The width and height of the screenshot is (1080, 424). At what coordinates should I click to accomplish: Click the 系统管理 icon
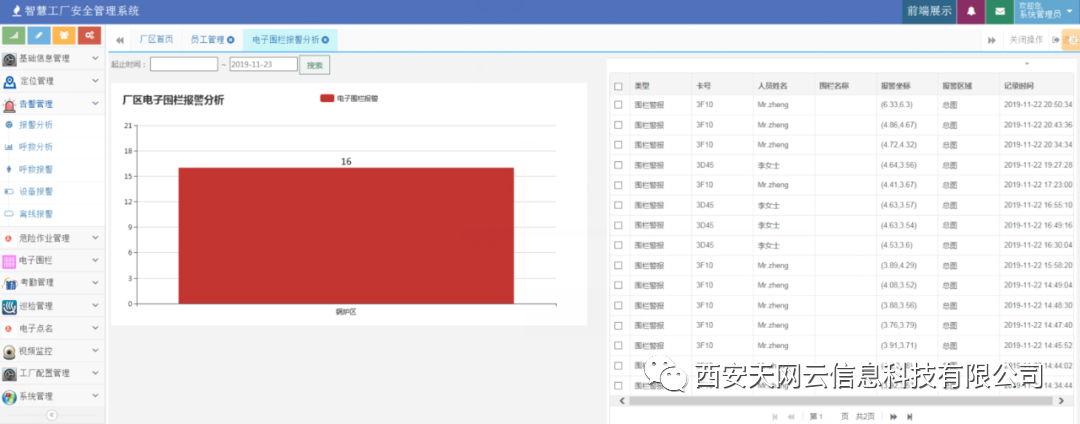(10, 397)
